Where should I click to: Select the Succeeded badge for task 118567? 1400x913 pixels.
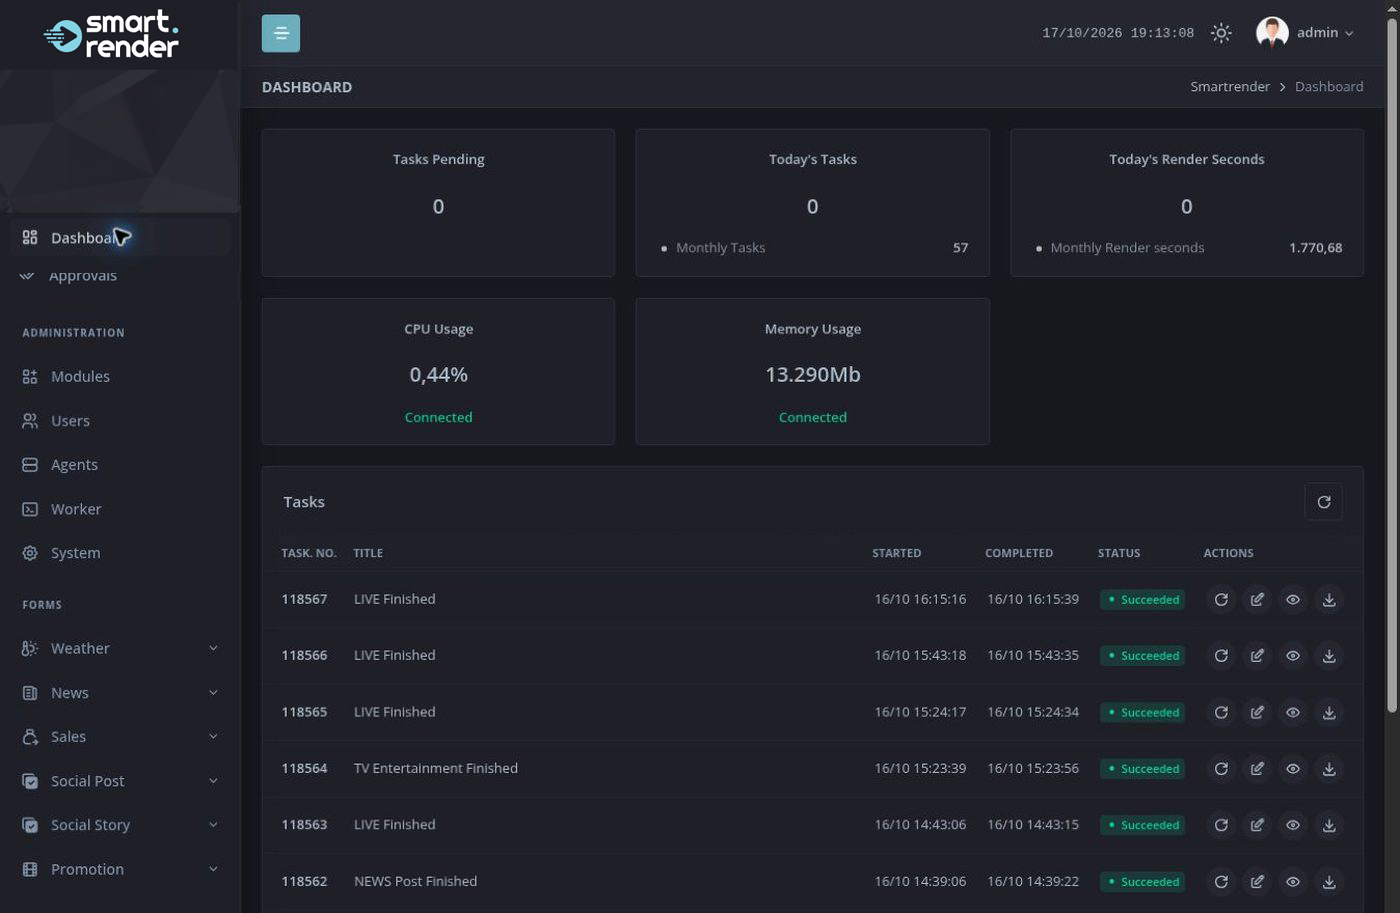point(1142,600)
